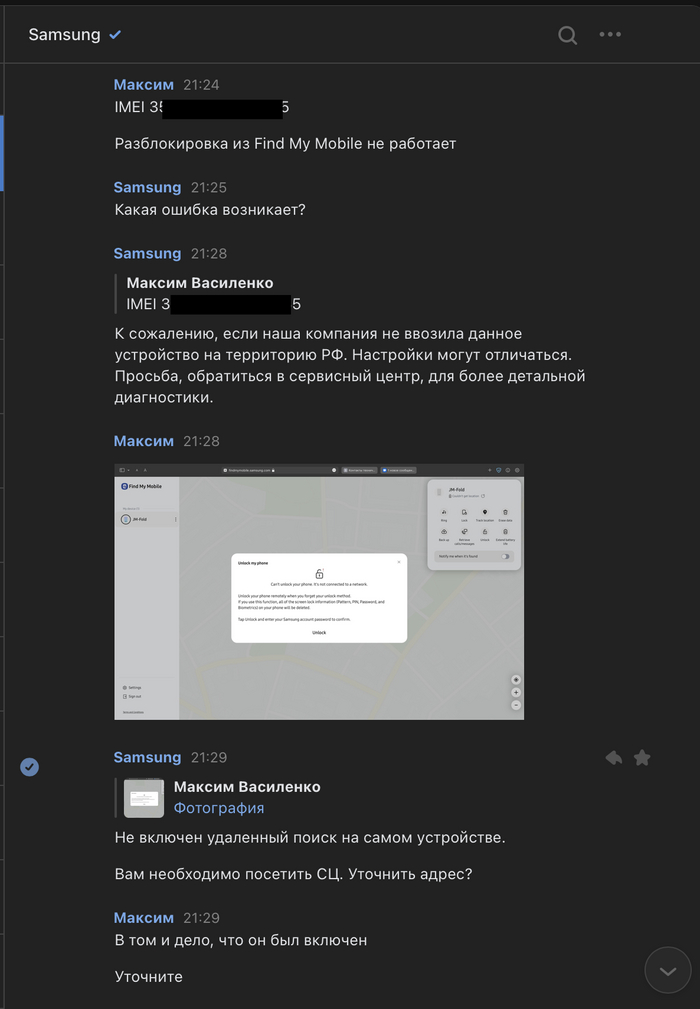The image size is (700, 1009).
Task: Open the quoted photo thumbnail in the 21:29 reply
Action: pos(143,798)
